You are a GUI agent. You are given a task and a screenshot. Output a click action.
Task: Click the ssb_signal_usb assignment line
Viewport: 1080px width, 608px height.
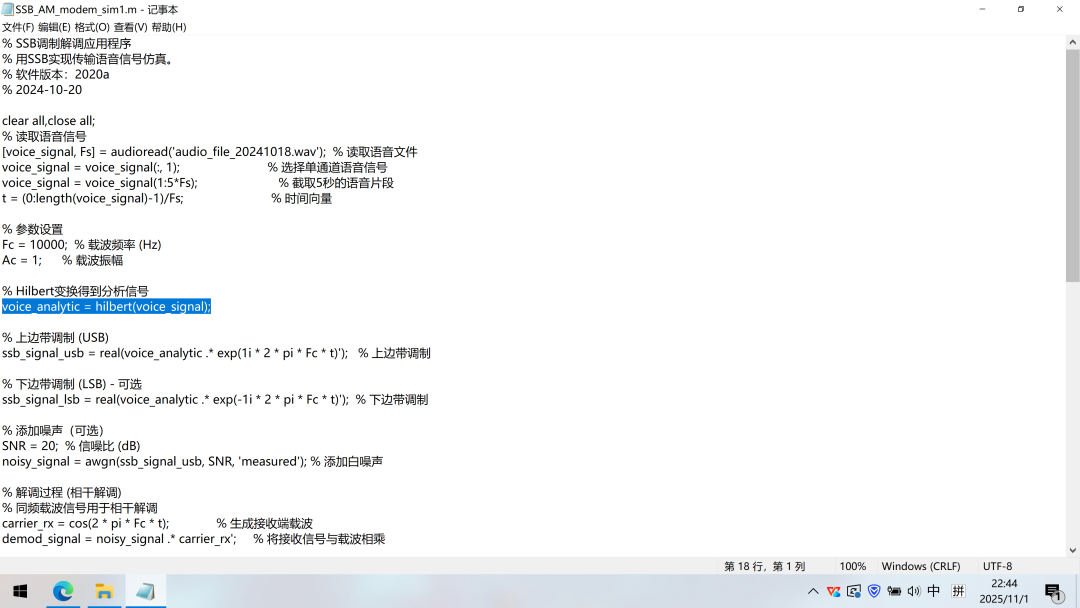216,353
